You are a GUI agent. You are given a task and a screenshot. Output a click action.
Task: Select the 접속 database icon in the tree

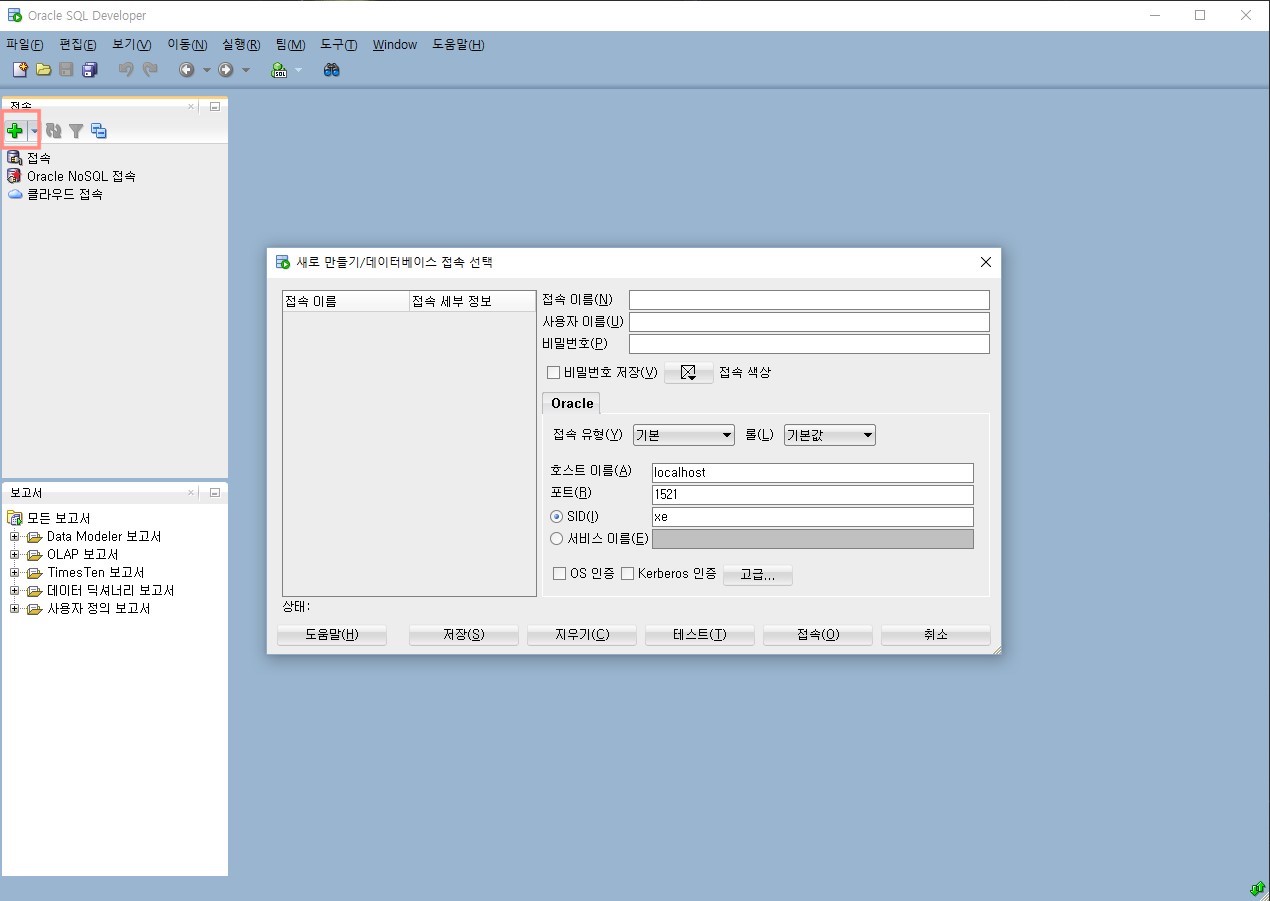pyautogui.click(x=14, y=158)
